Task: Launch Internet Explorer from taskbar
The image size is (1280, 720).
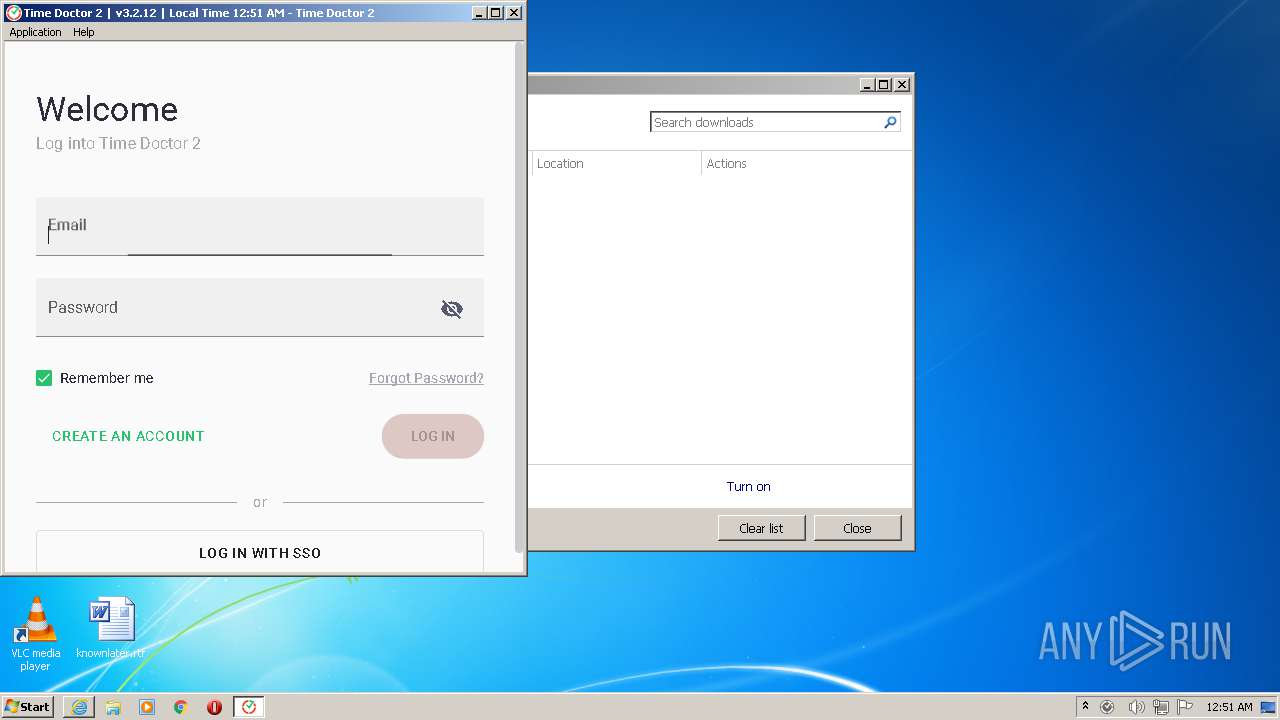Action: (x=79, y=707)
